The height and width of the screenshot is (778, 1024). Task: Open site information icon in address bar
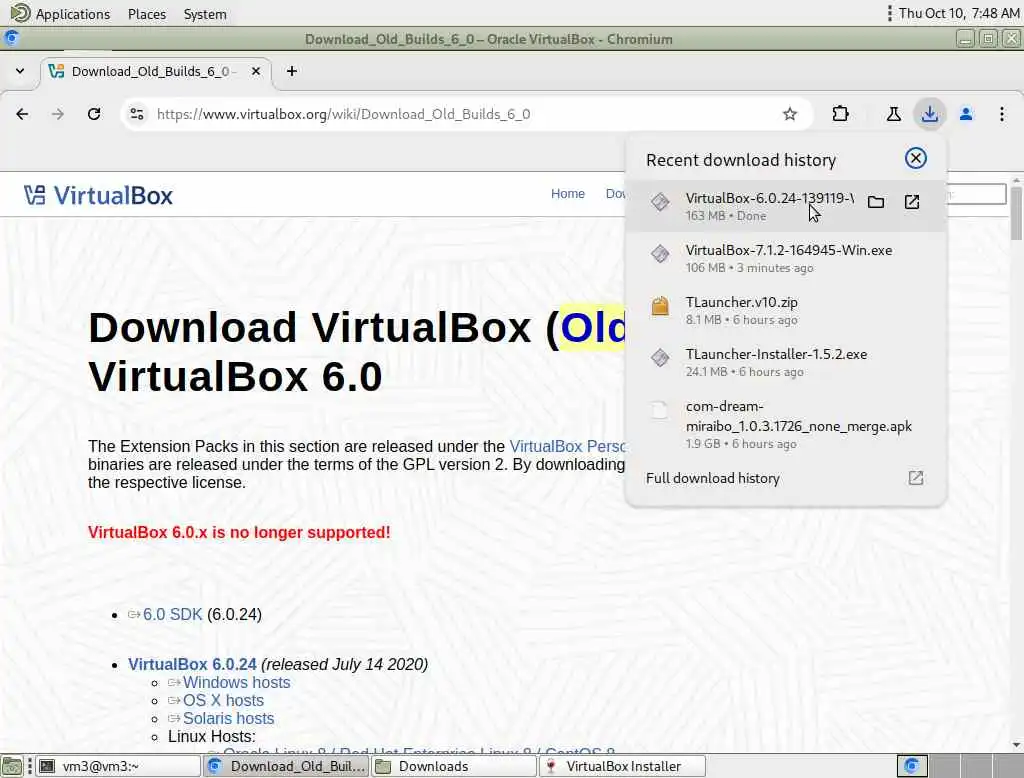point(136,114)
